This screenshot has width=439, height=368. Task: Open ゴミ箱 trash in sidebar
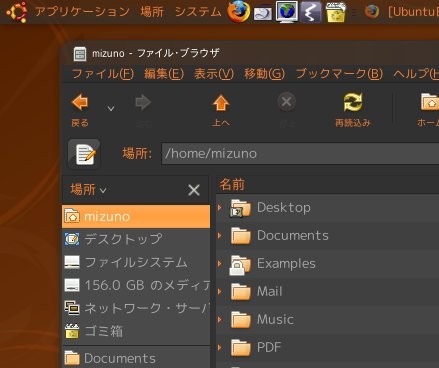pos(136,331)
